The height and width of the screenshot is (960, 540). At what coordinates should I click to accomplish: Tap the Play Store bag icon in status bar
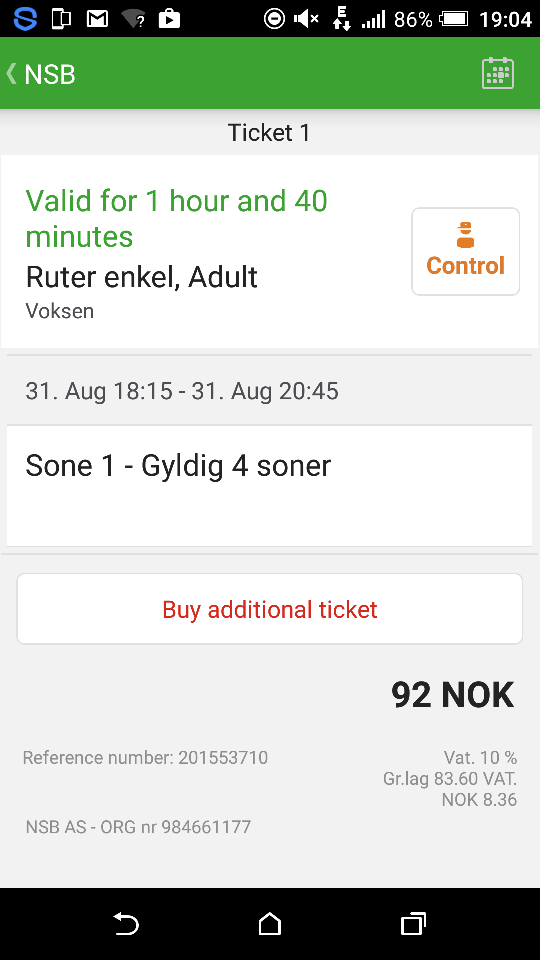tap(169, 19)
